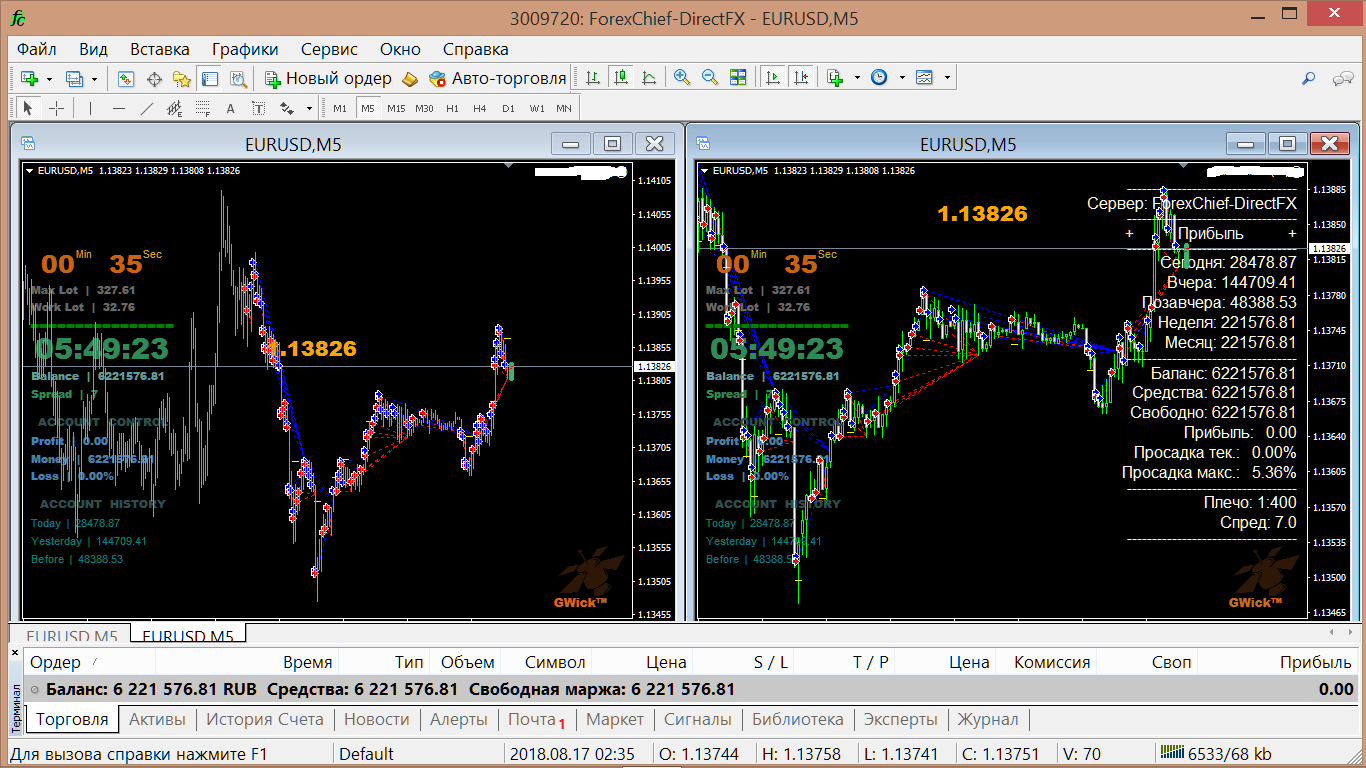The width and height of the screenshot is (1366, 768).
Task: Switch to Новости terminal tab
Action: 377,720
